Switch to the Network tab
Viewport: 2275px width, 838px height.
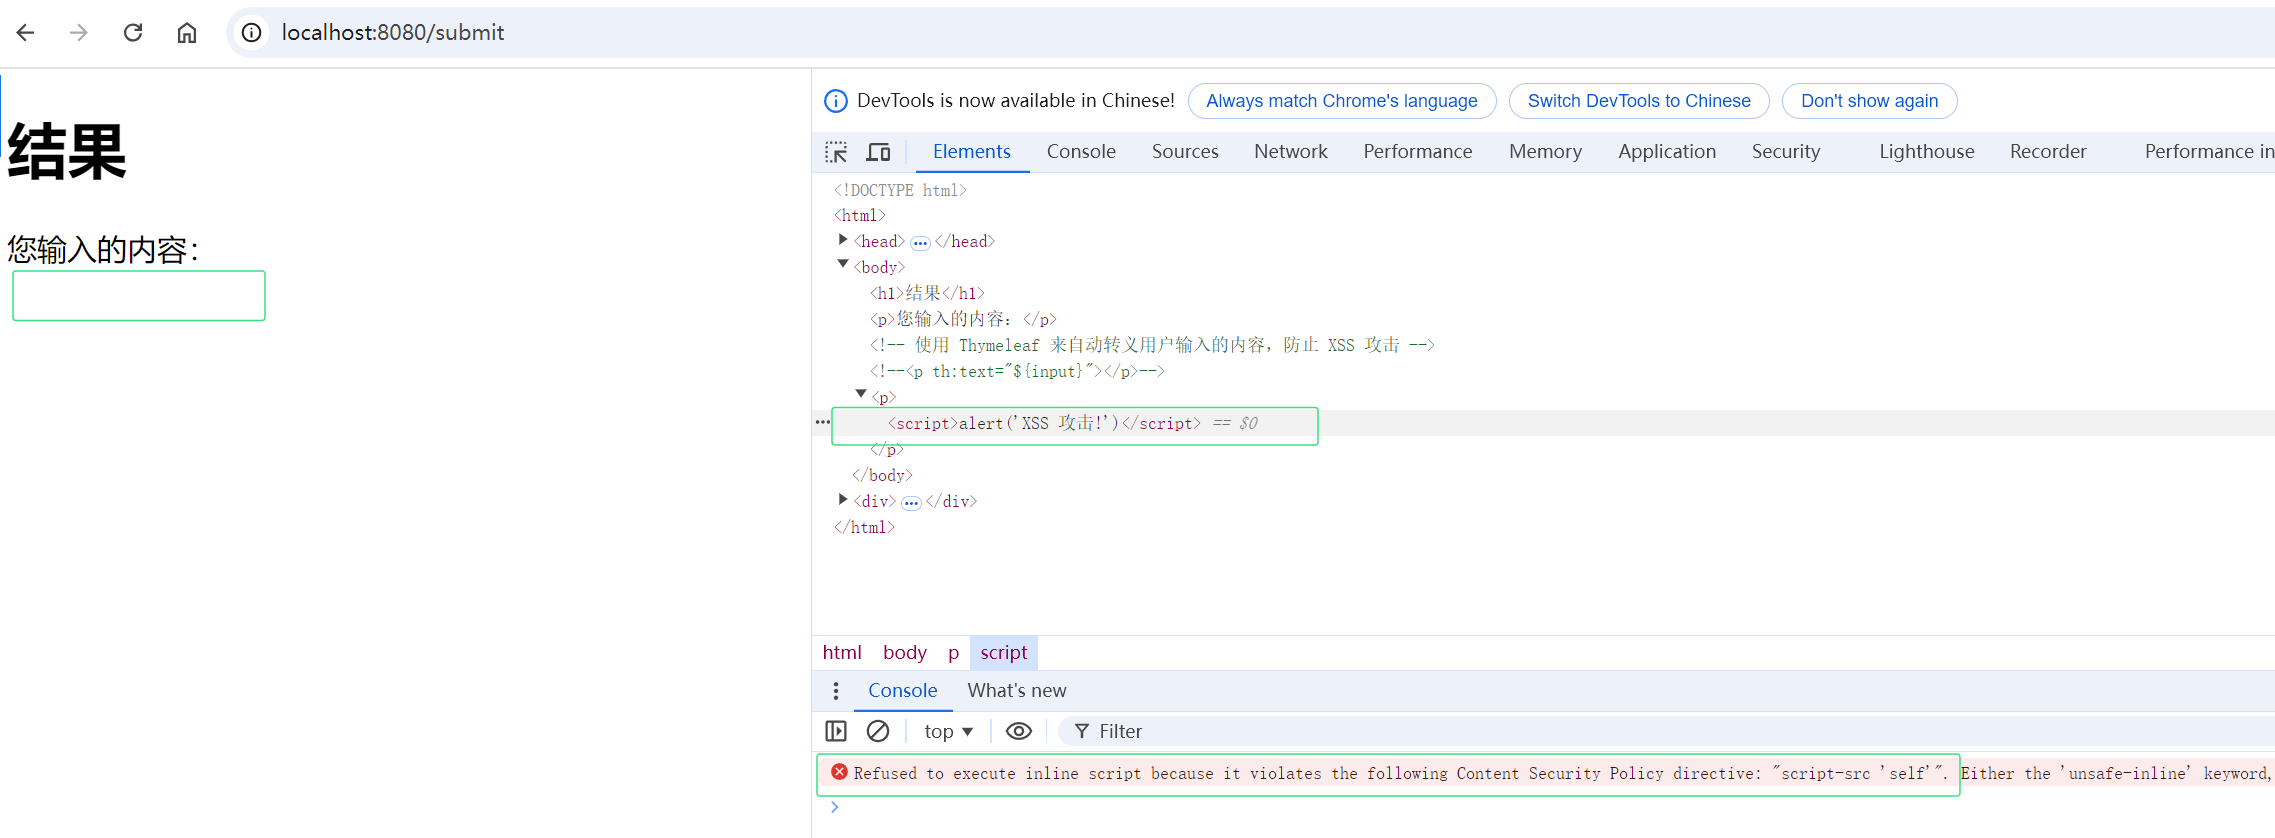[1291, 152]
